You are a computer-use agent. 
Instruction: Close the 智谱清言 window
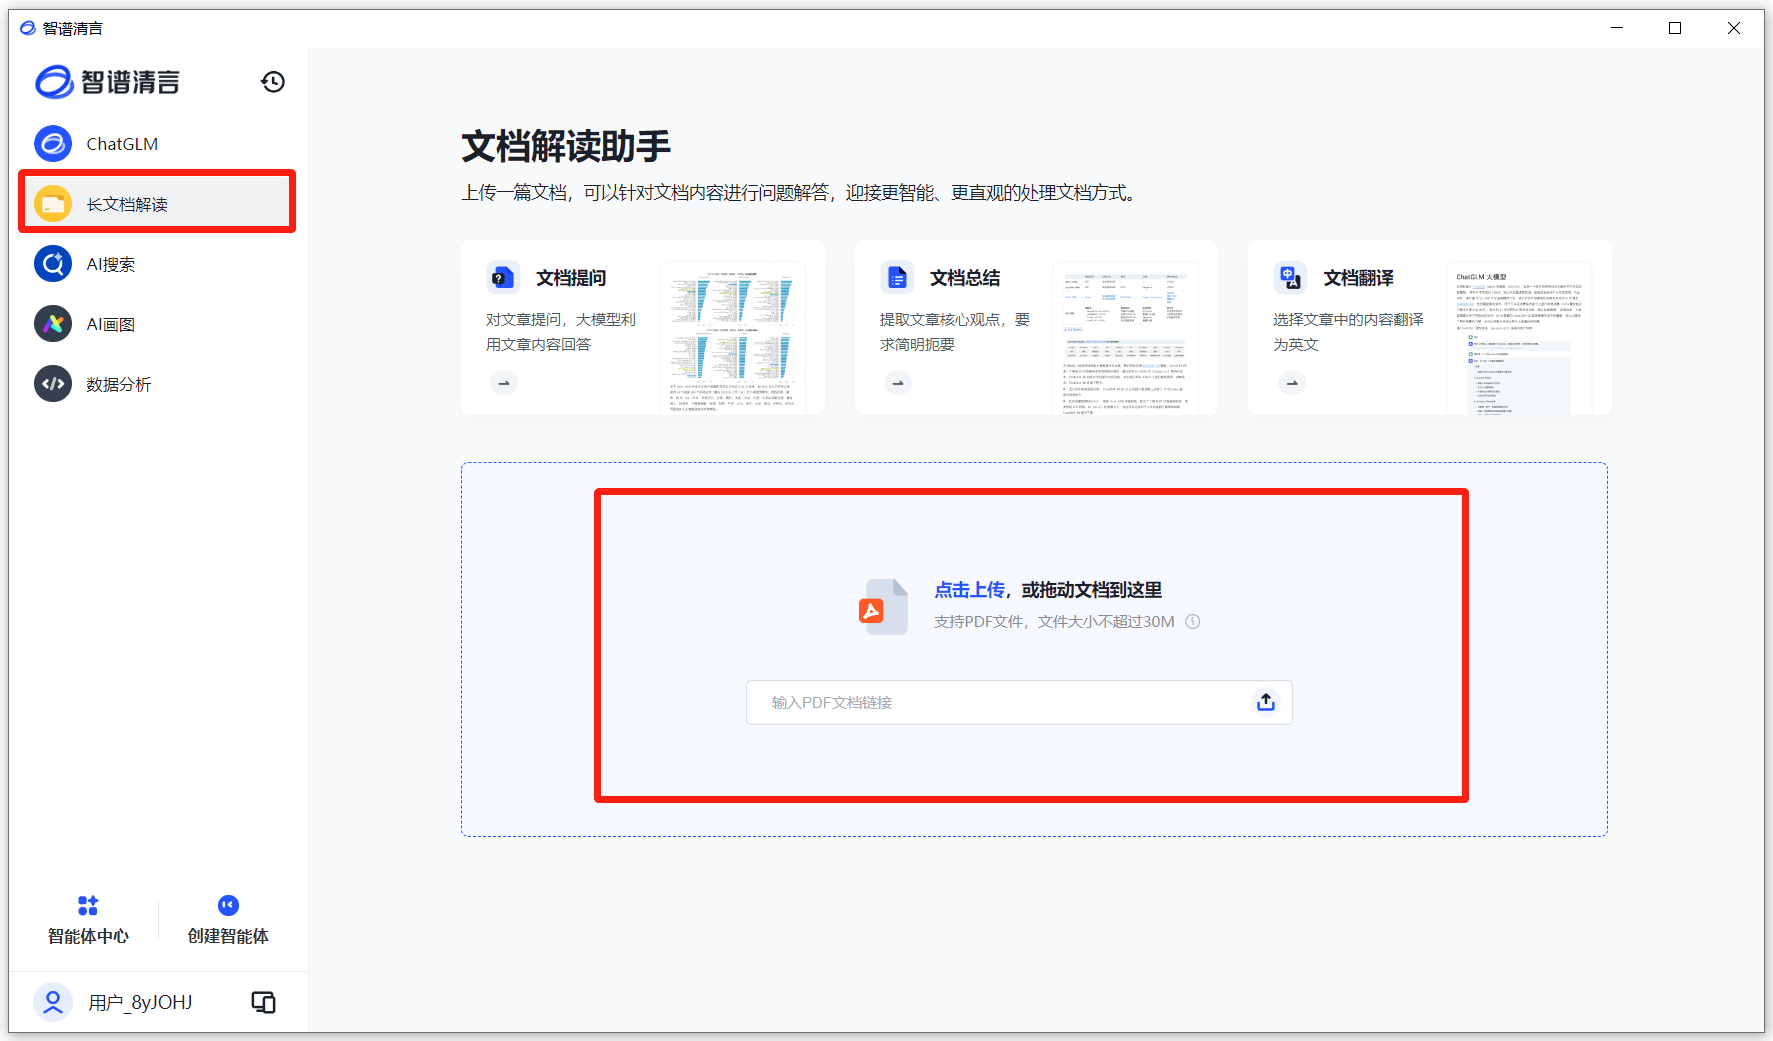[x=1734, y=28]
